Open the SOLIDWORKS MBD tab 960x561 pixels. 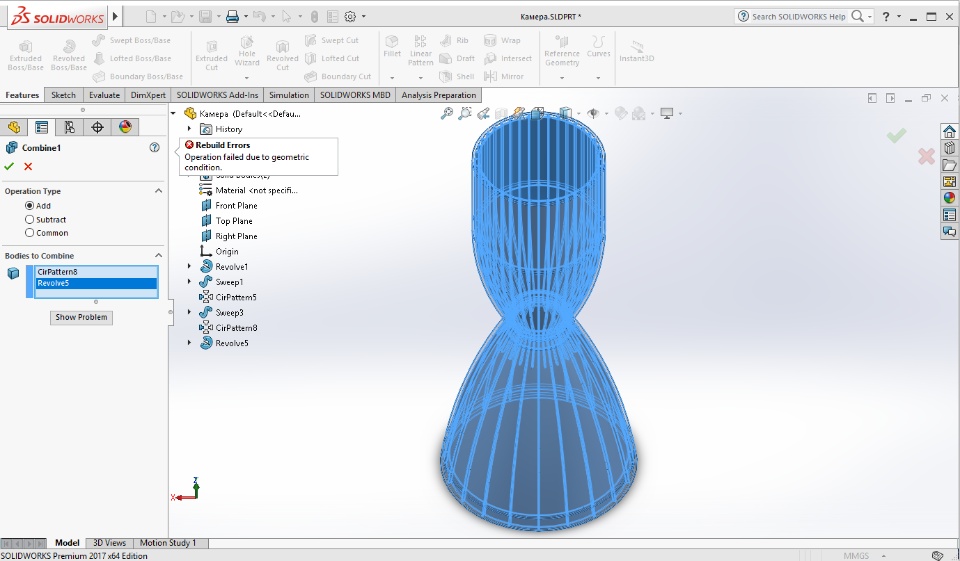coord(355,95)
